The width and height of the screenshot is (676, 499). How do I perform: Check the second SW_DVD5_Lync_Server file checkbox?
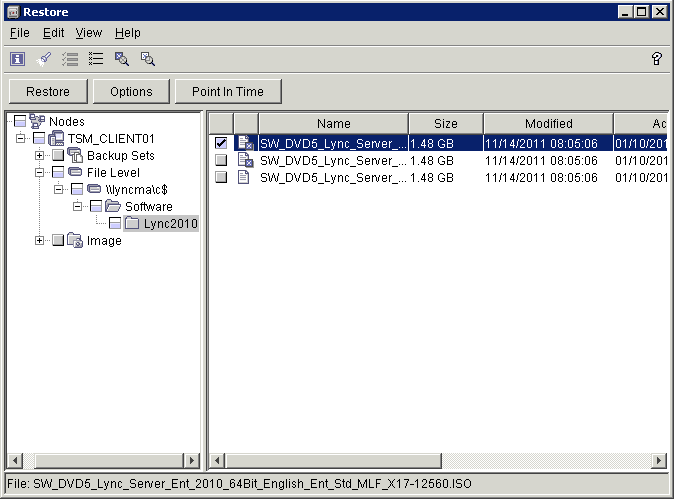[x=220, y=160]
